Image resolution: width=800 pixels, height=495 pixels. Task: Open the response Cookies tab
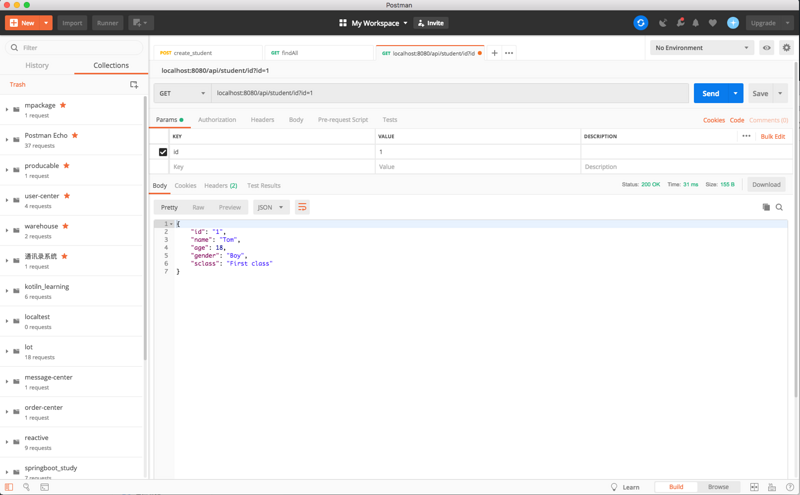pyautogui.click(x=185, y=186)
